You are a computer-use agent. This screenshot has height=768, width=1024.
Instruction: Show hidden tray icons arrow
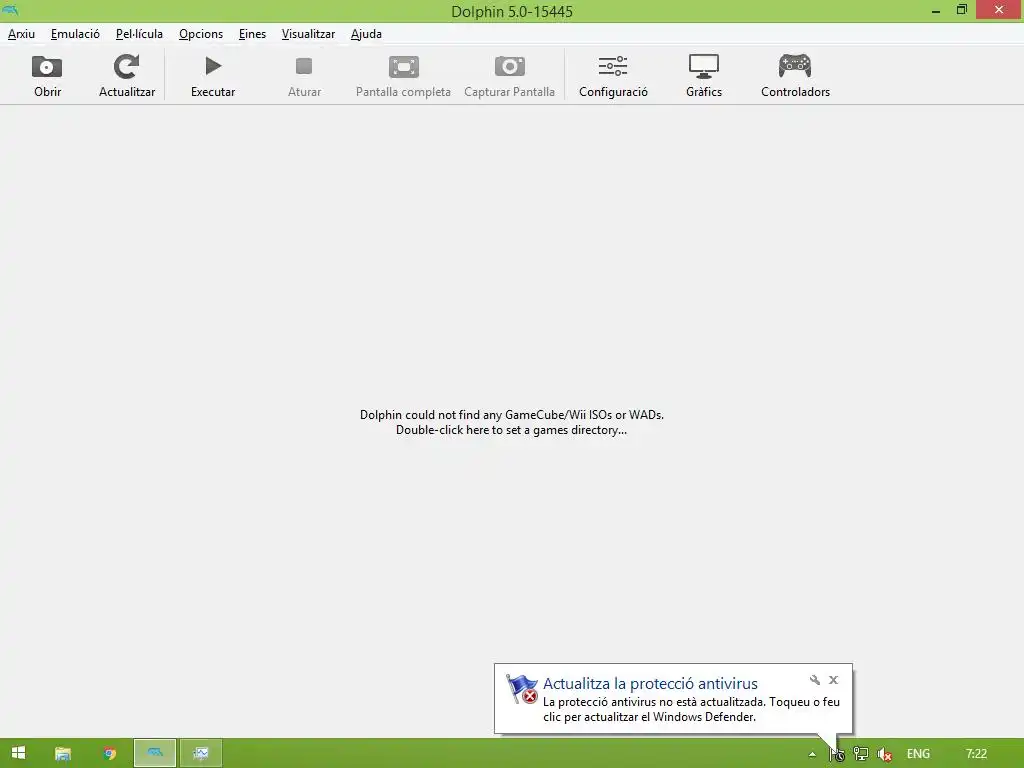pyautogui.click(x=812, y=754)
